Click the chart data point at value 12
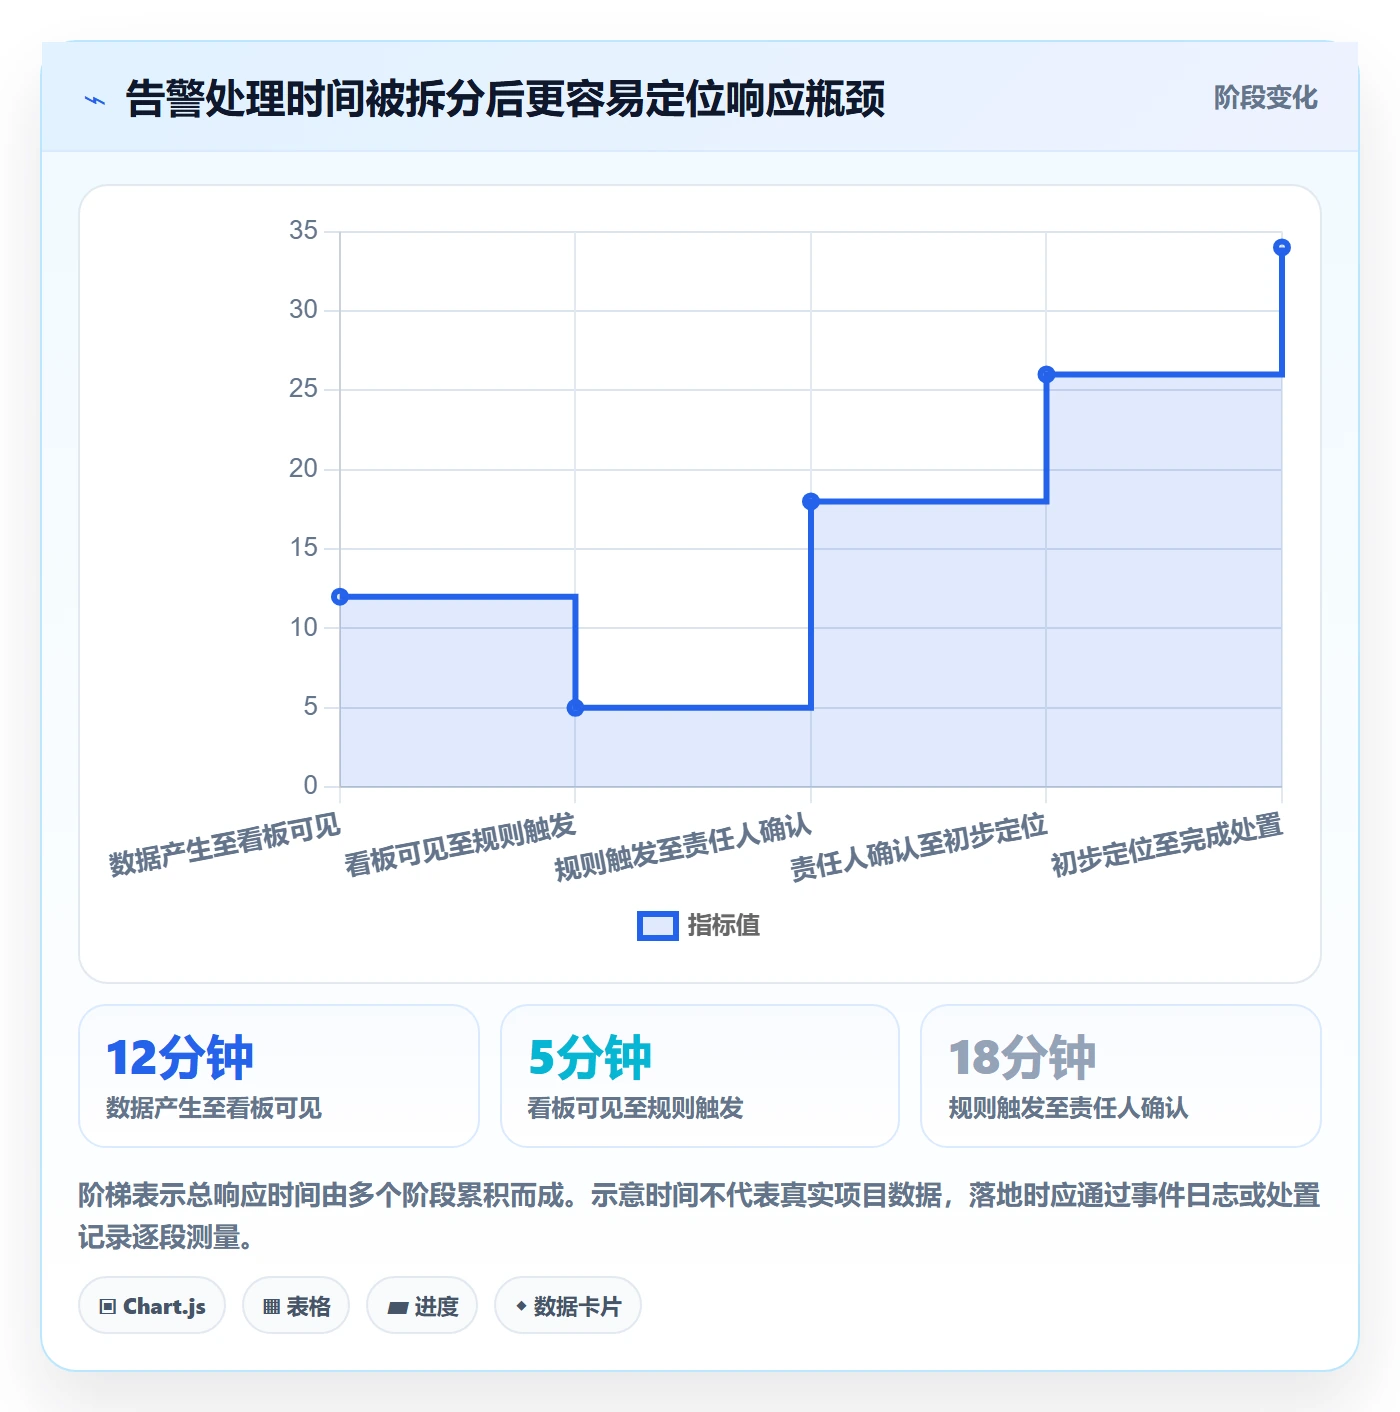 [340, 597]
